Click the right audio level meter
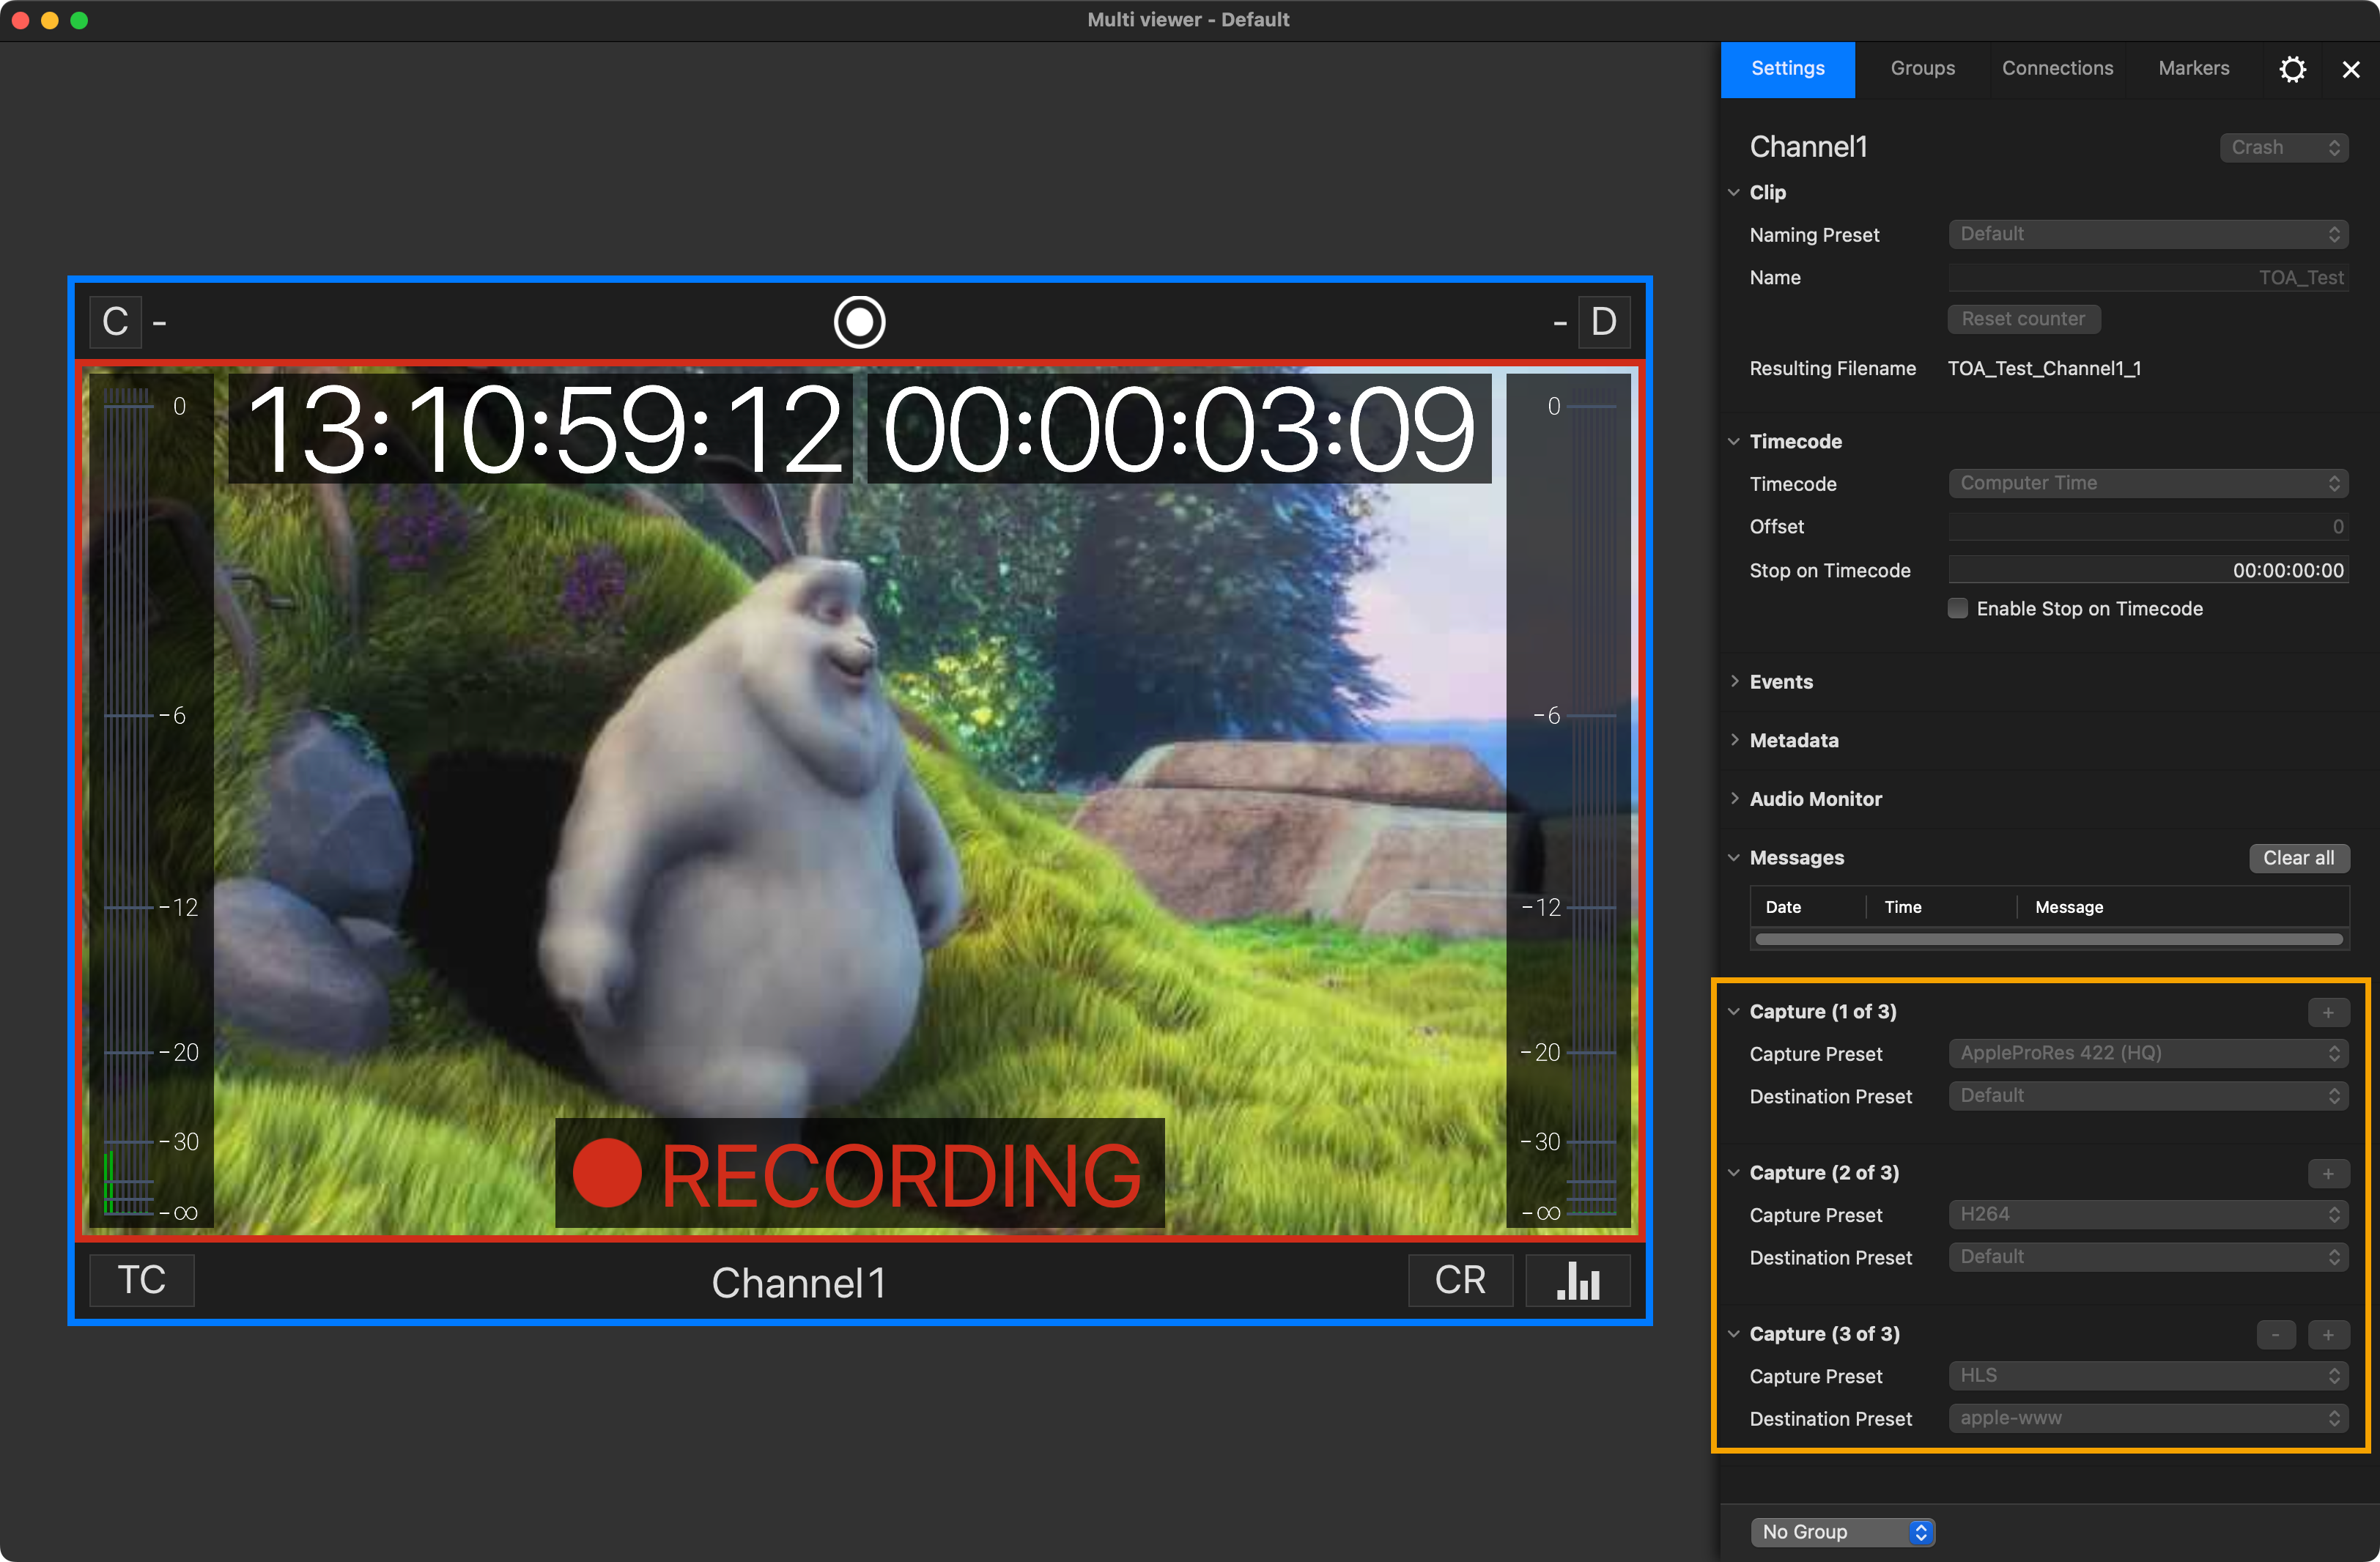Viewport: 2380px width, 1562px height. click(1569, 800)
